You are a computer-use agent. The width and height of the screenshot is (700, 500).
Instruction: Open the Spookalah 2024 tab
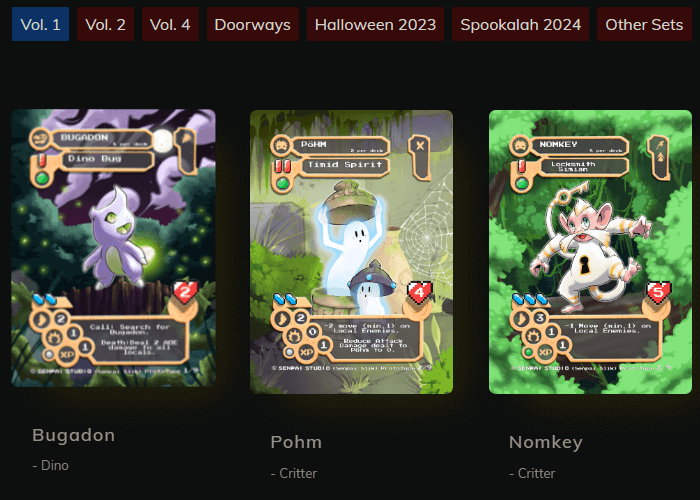pos(521,24)
